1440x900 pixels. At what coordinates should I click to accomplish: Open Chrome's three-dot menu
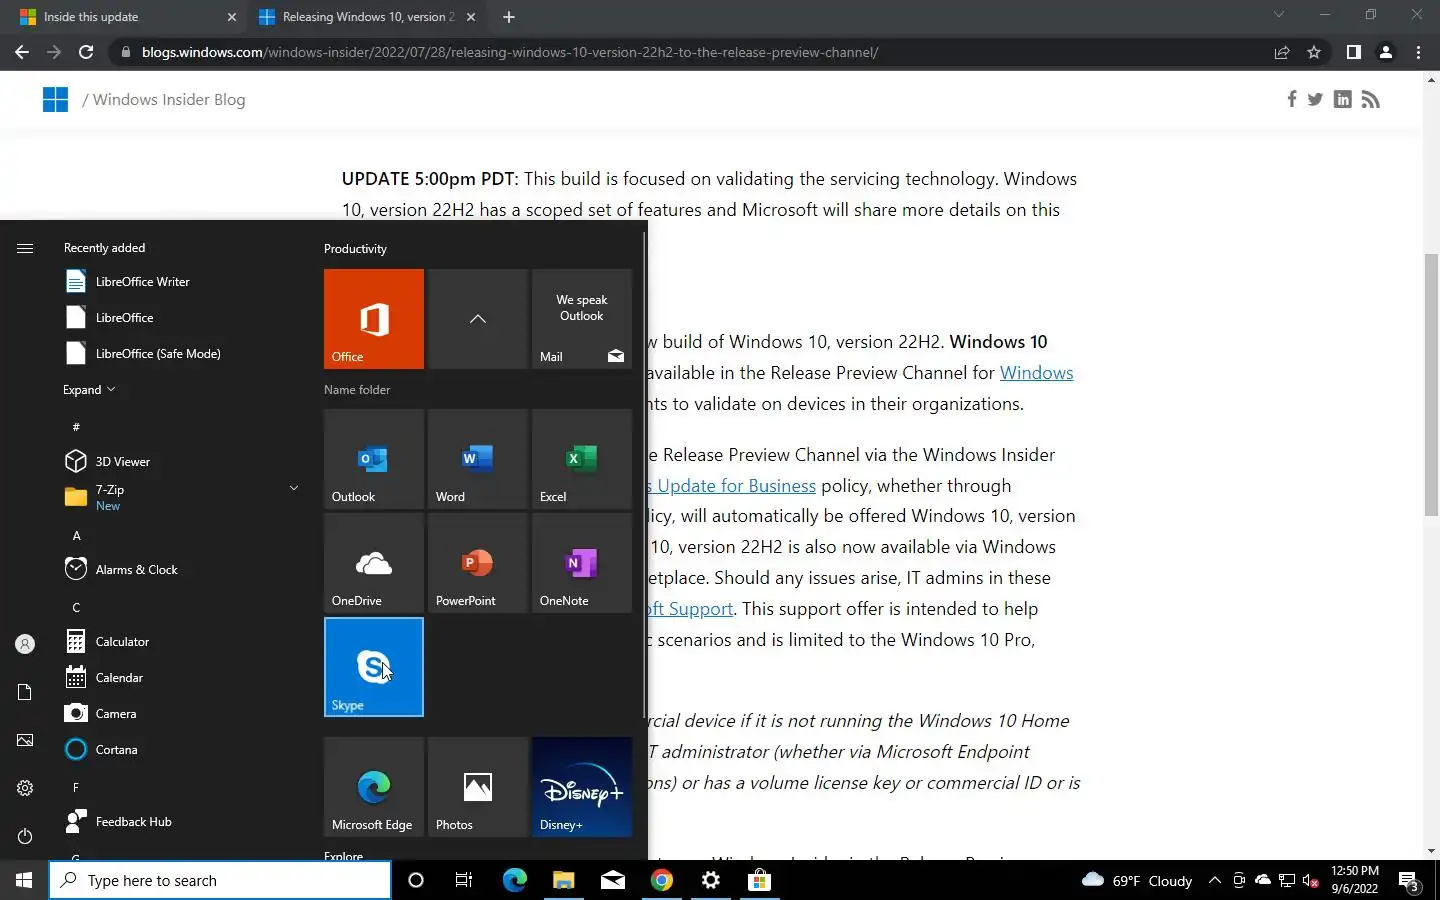point(1418,52)
